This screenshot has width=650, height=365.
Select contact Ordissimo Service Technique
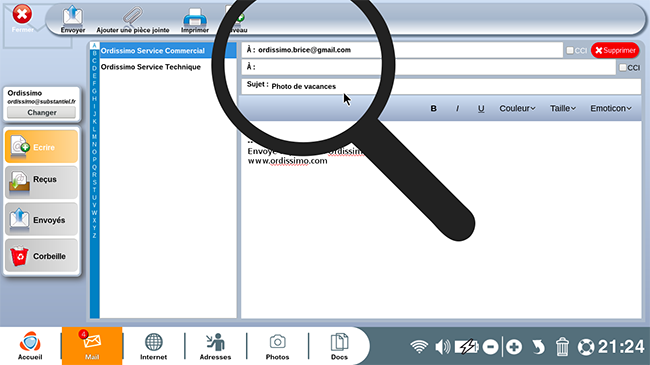click(168, 67)
